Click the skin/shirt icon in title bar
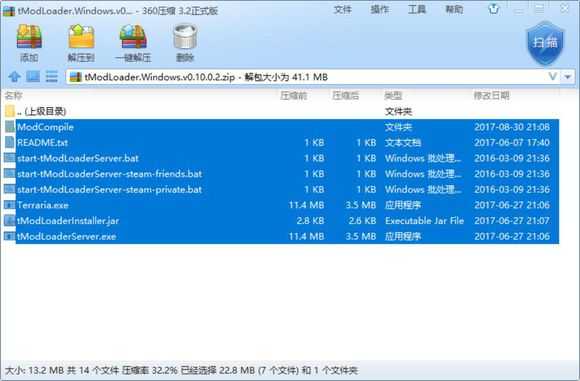This screenshot has height=381, width=580. click(494, 9)
